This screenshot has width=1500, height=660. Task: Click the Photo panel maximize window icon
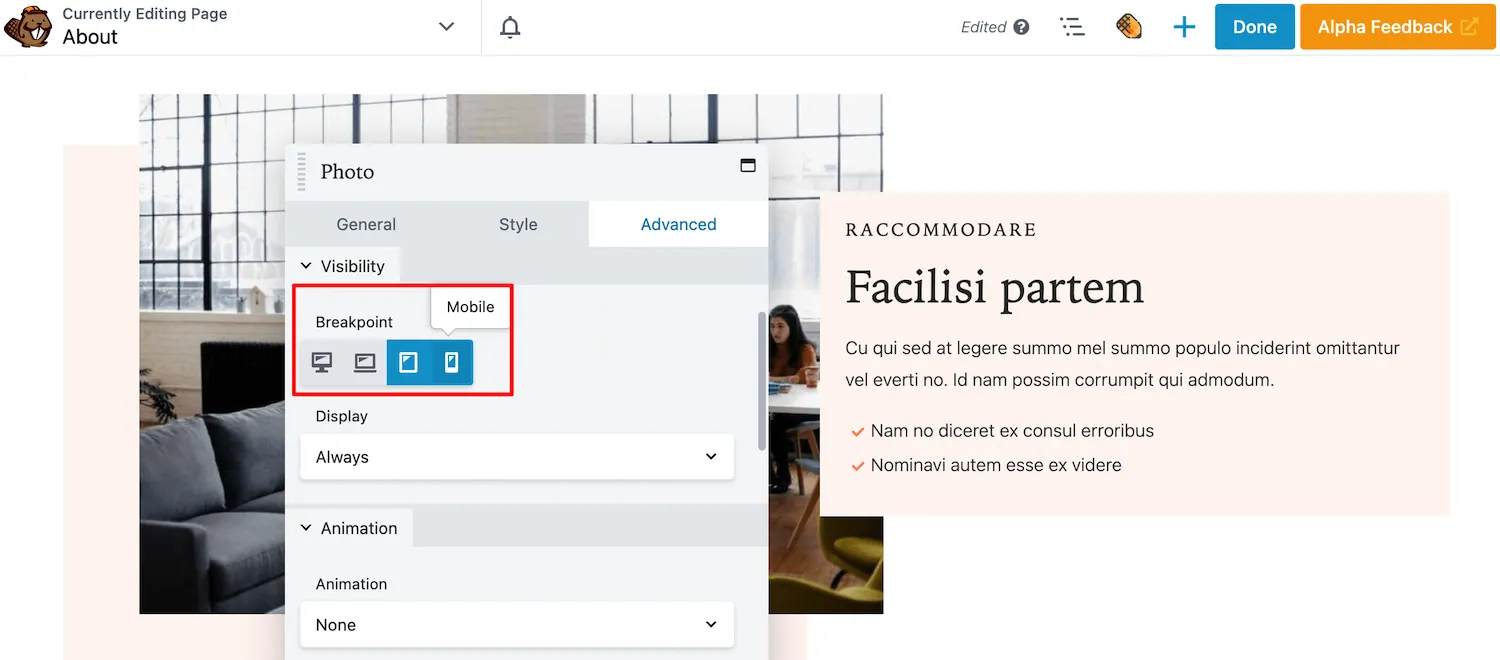748,166
